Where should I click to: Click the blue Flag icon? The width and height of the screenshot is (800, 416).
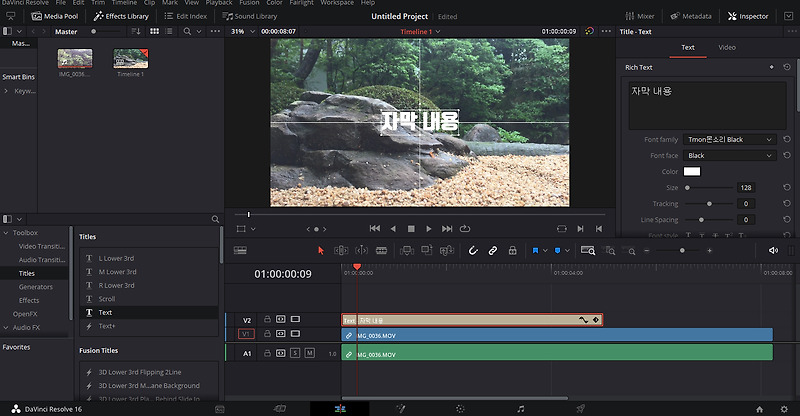537,250
